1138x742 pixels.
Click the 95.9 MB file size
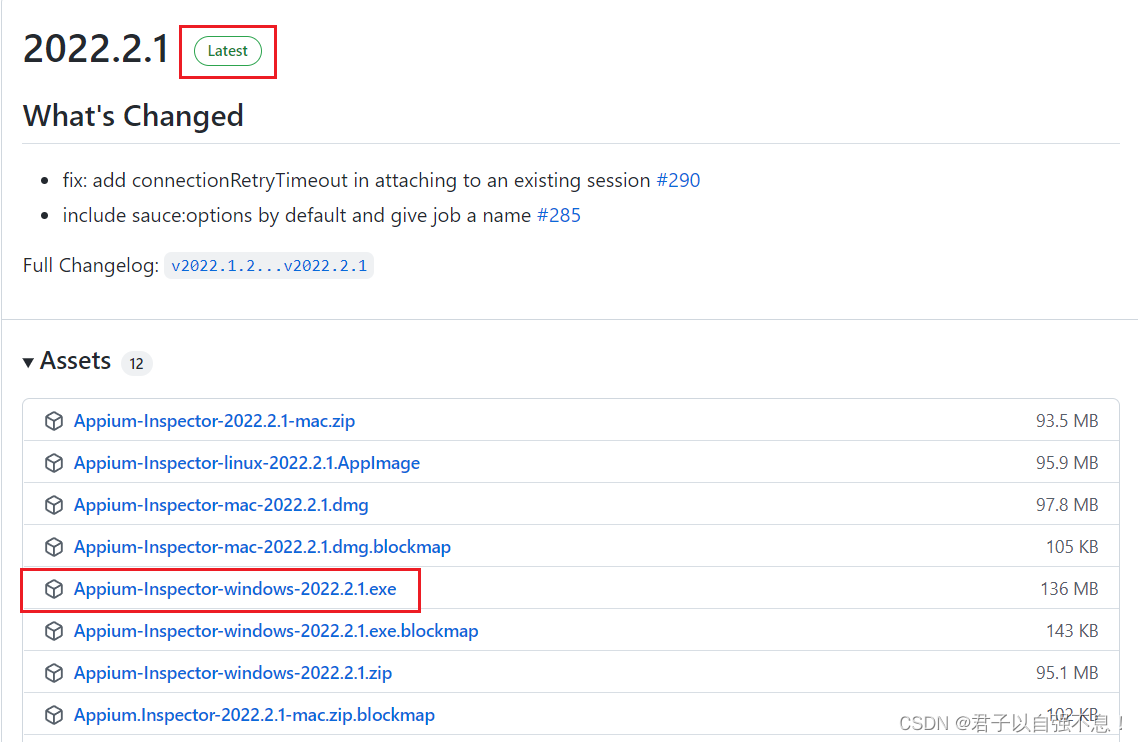tap(1067, 463)
